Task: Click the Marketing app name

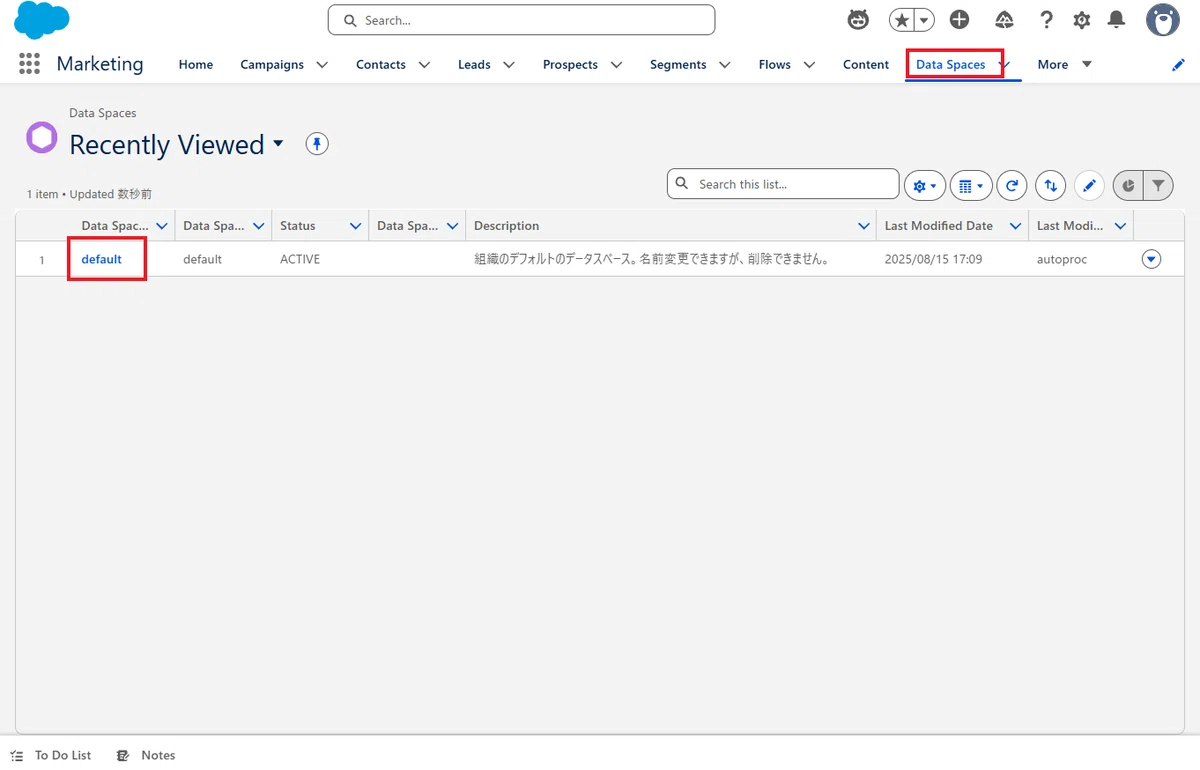Action: pyautogui.click(x=100, y=64)
